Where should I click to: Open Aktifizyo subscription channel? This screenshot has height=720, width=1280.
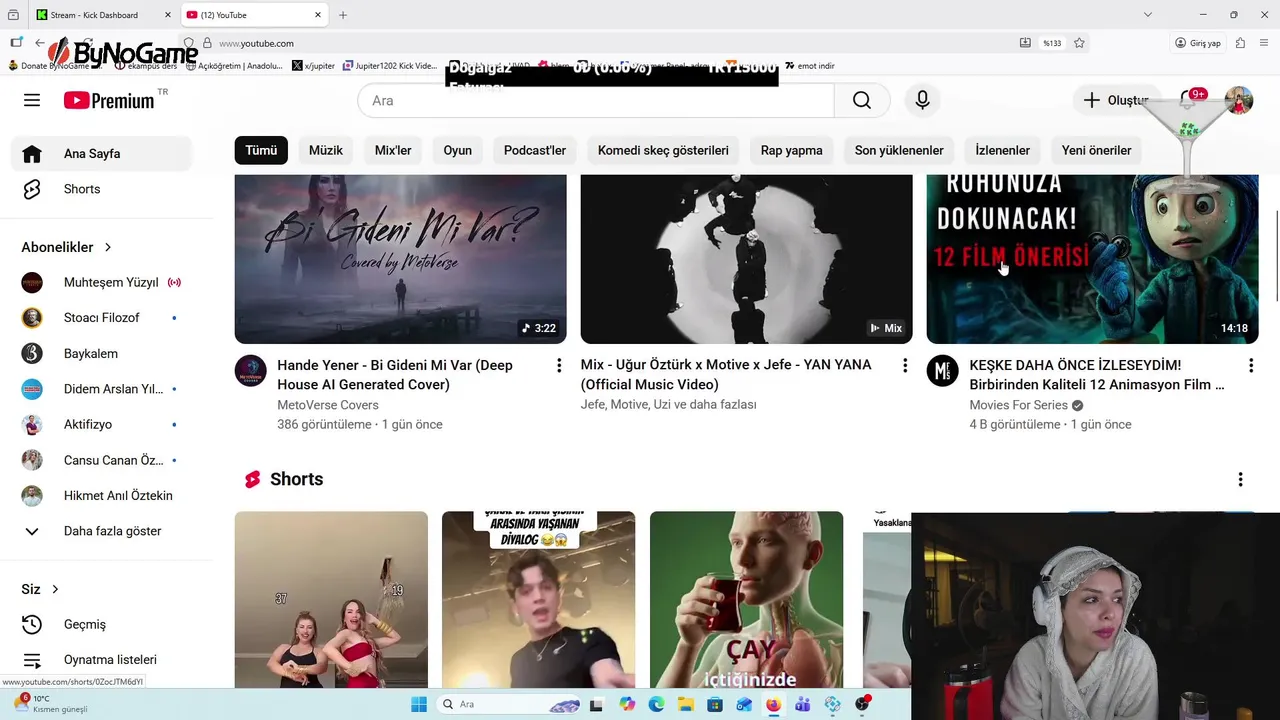pyautogui.click(x=101, y=424)
